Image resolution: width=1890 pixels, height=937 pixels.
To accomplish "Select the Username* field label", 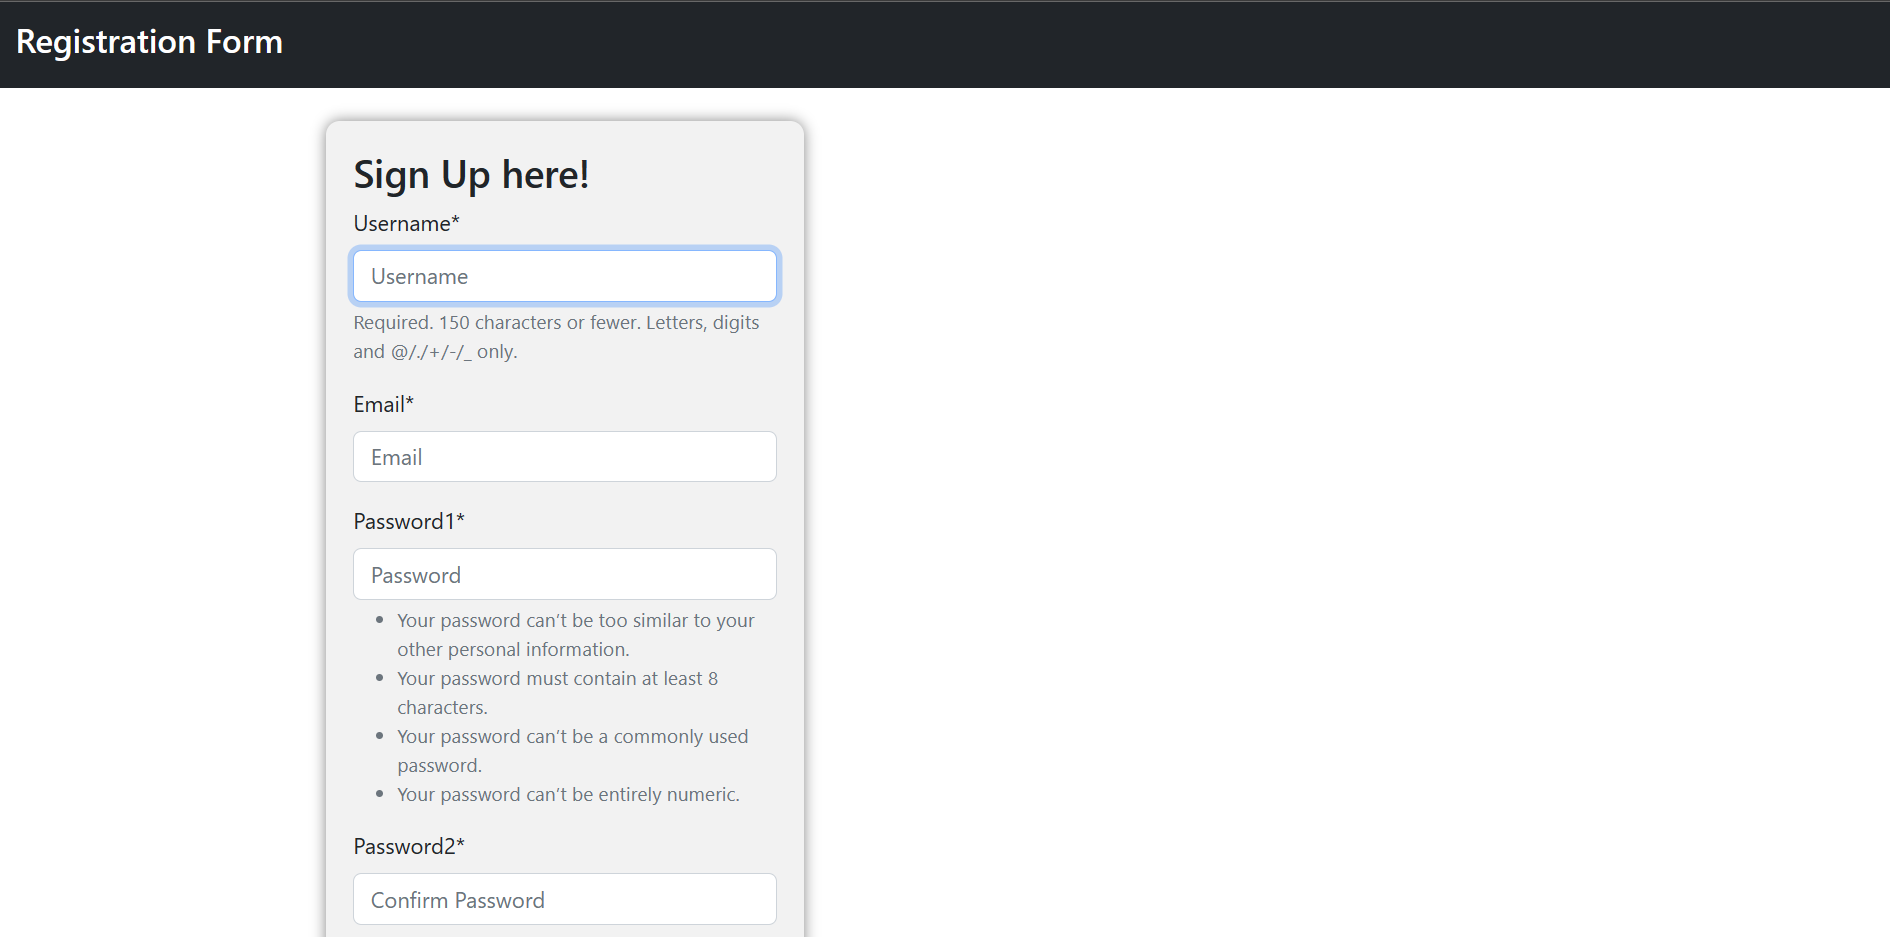I will click(x=406, y=223).
